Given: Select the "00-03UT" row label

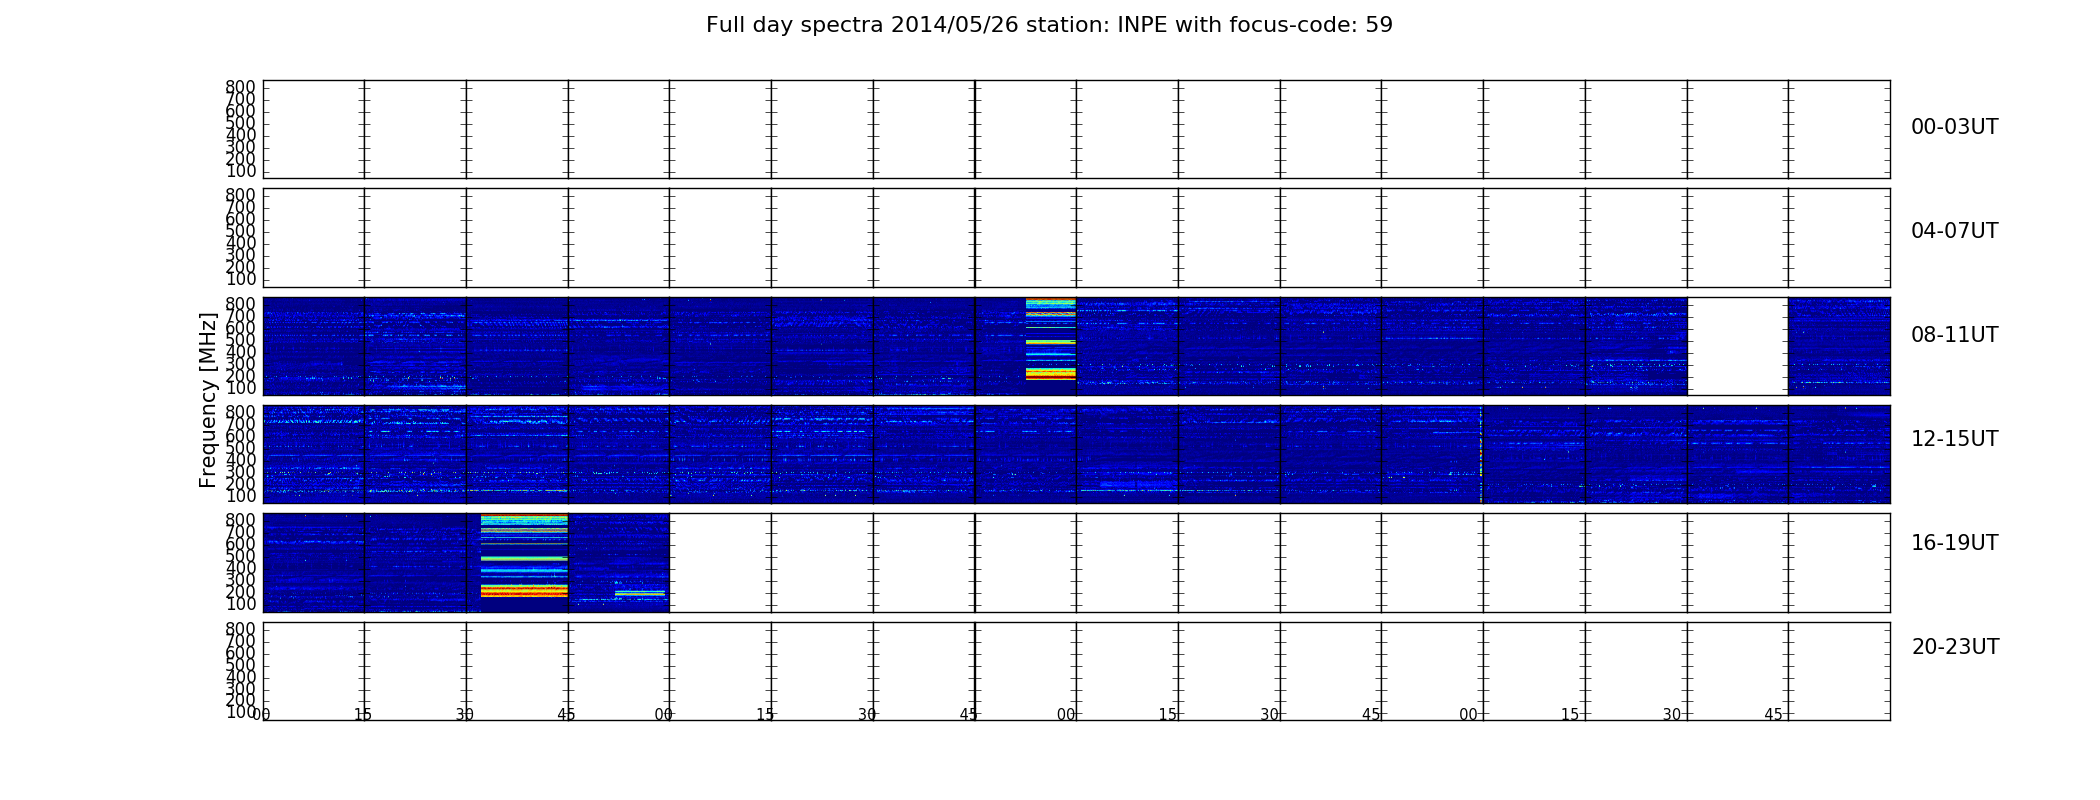Looking at the screenshot, I should pos(1954,127).
